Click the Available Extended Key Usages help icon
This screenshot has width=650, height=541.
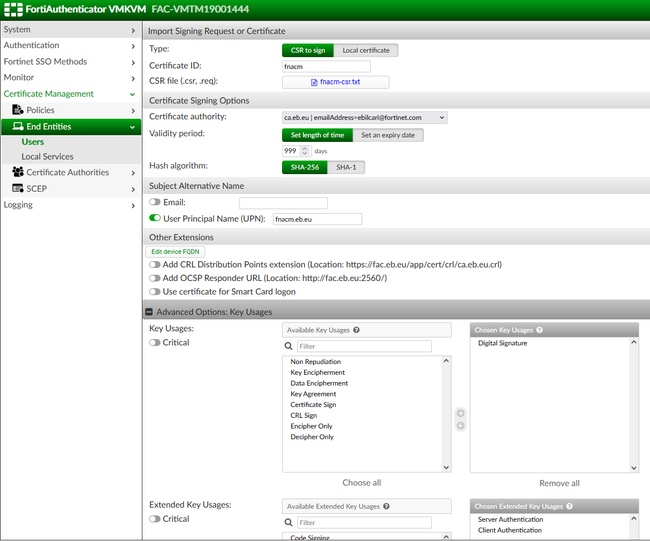[386, 506]
